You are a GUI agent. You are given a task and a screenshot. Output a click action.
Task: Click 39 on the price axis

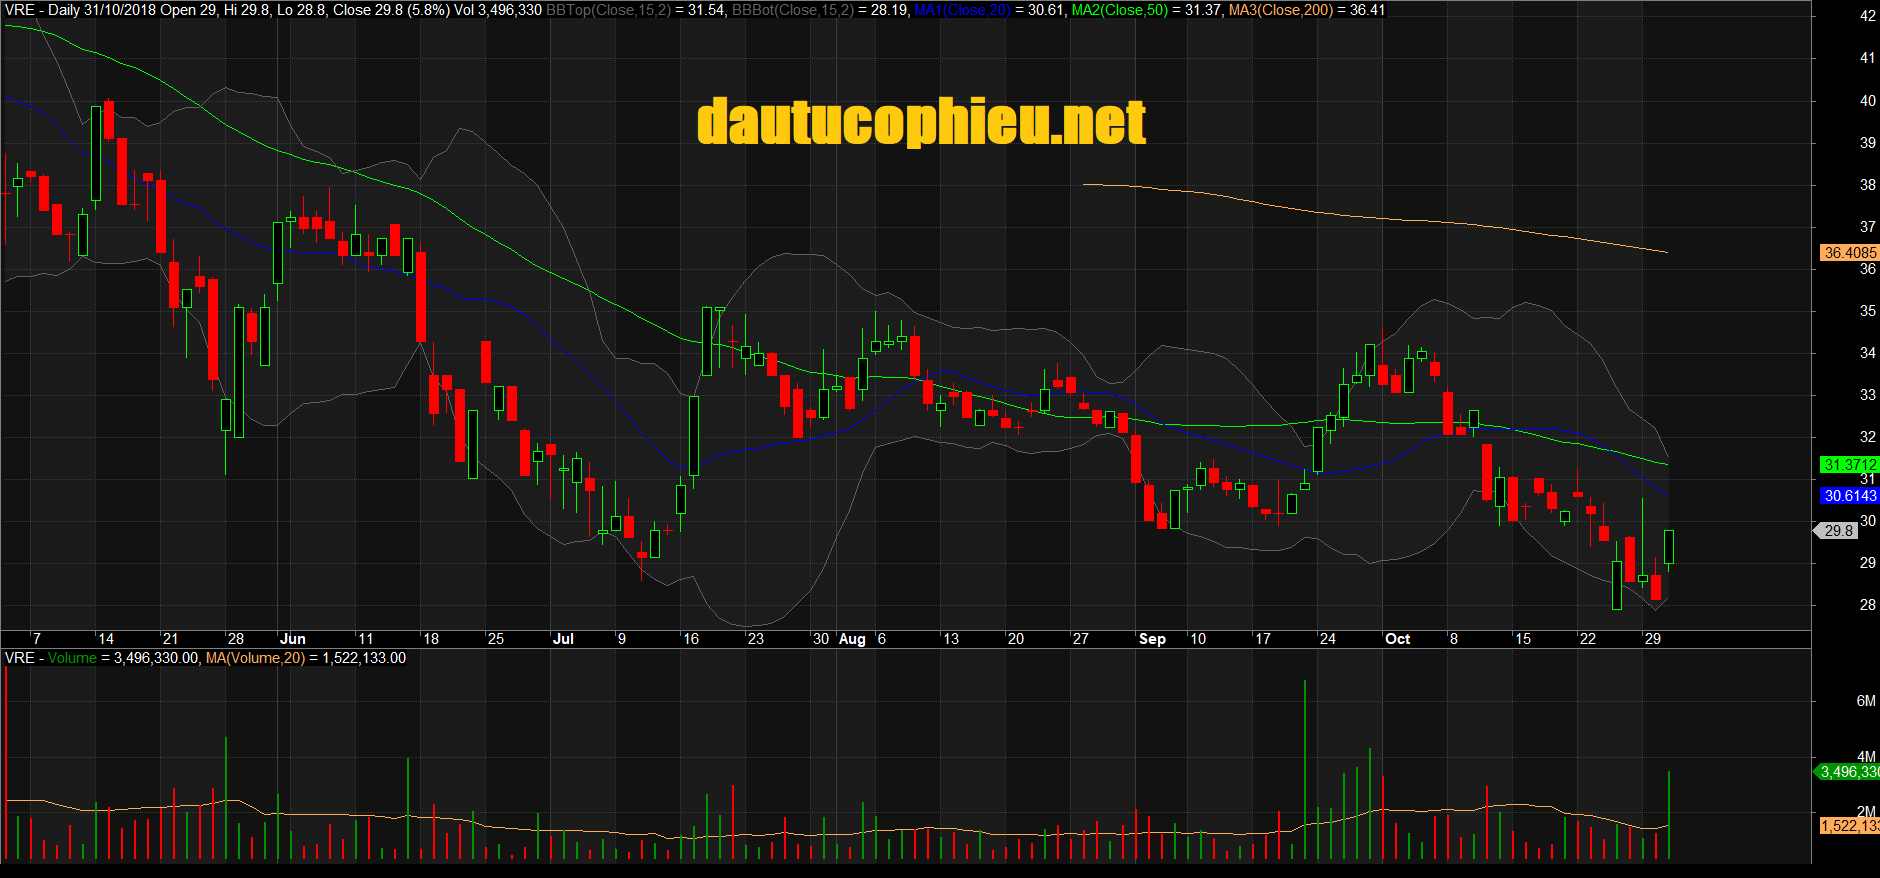(x=1867, y=143)
